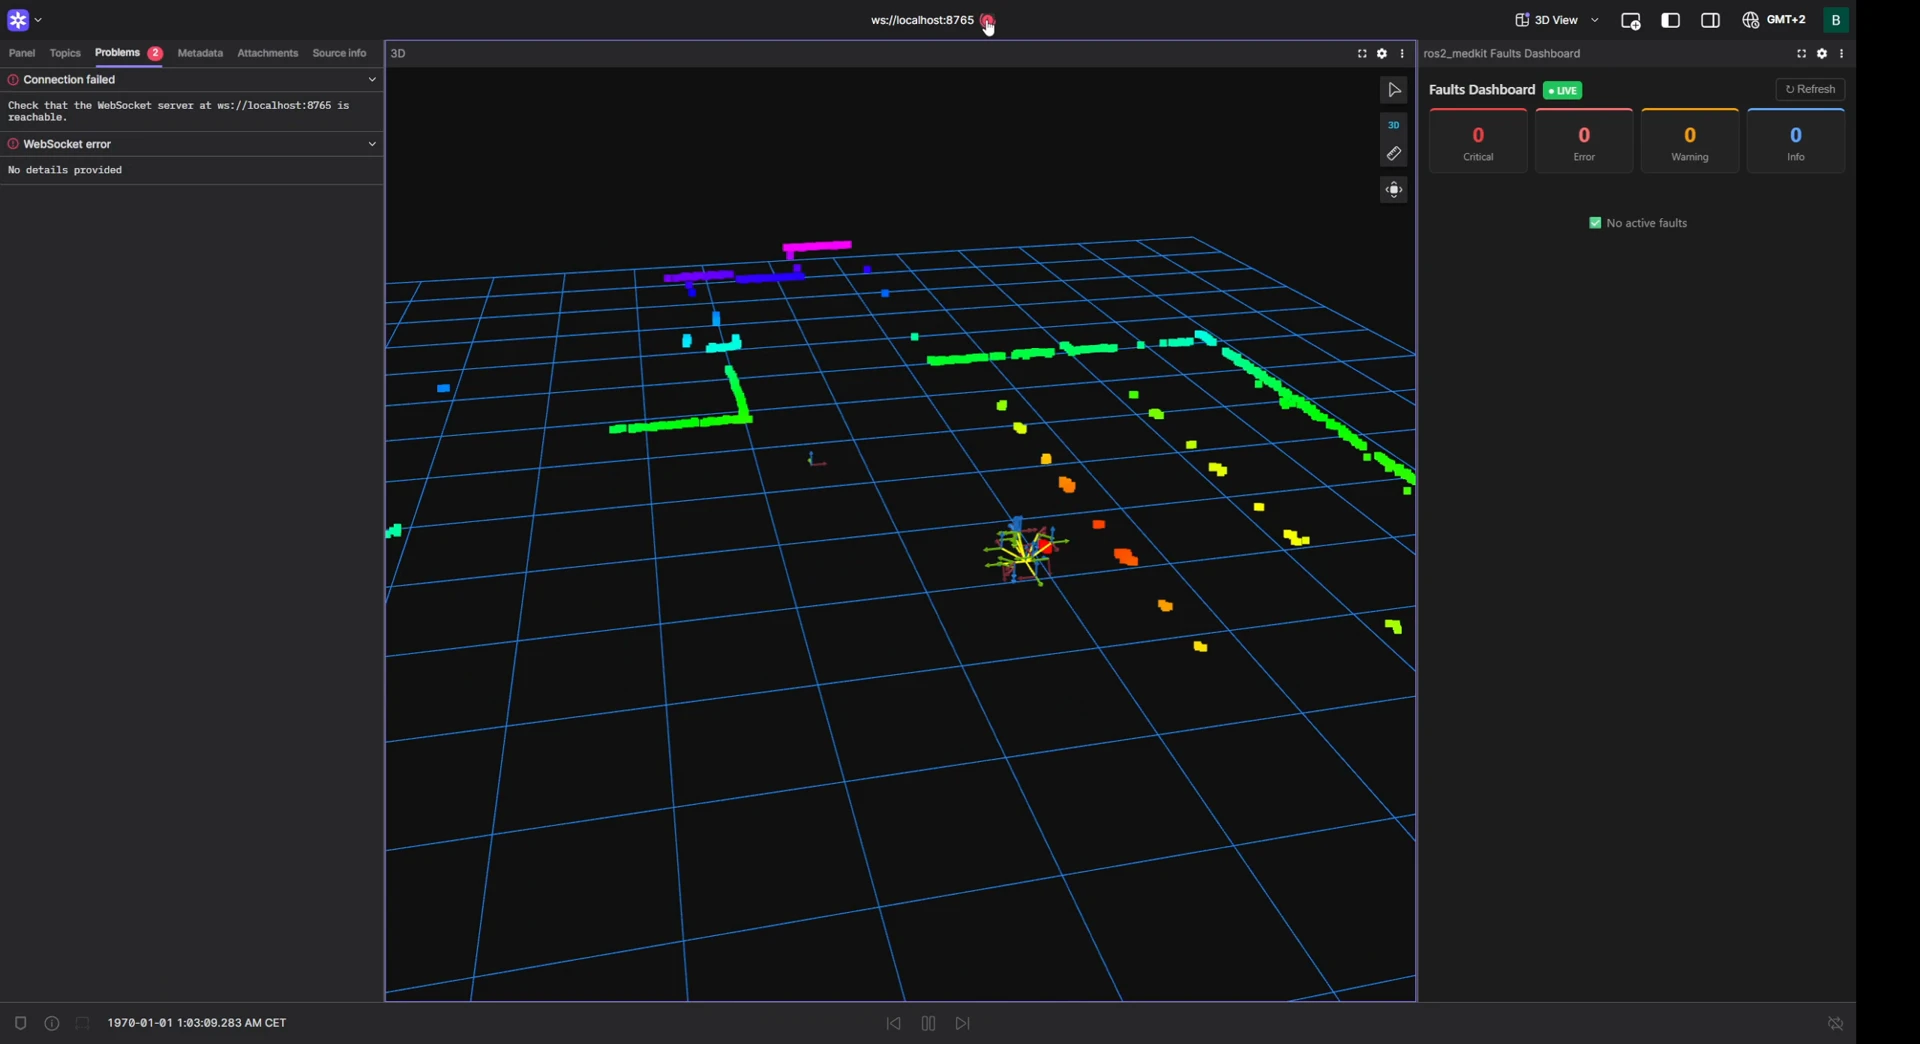
Task: Select the Info faults counter card
Action: [x=1796, y=142]
